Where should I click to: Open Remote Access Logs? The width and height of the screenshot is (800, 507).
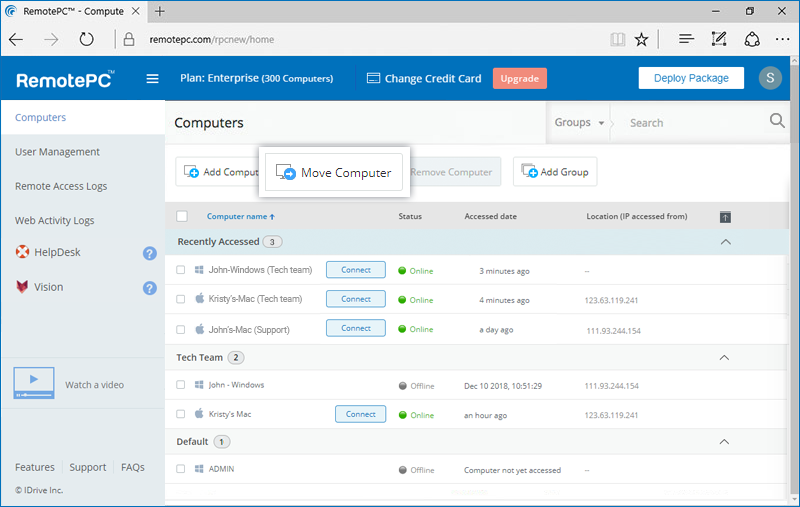[x=61, y=186]
